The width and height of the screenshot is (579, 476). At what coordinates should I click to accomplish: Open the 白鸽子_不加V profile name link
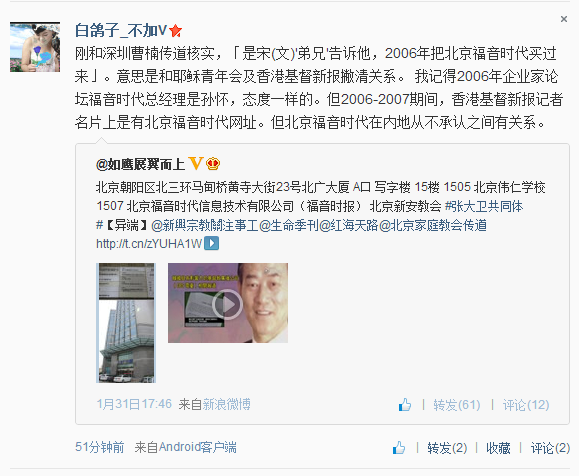point(121,31)
